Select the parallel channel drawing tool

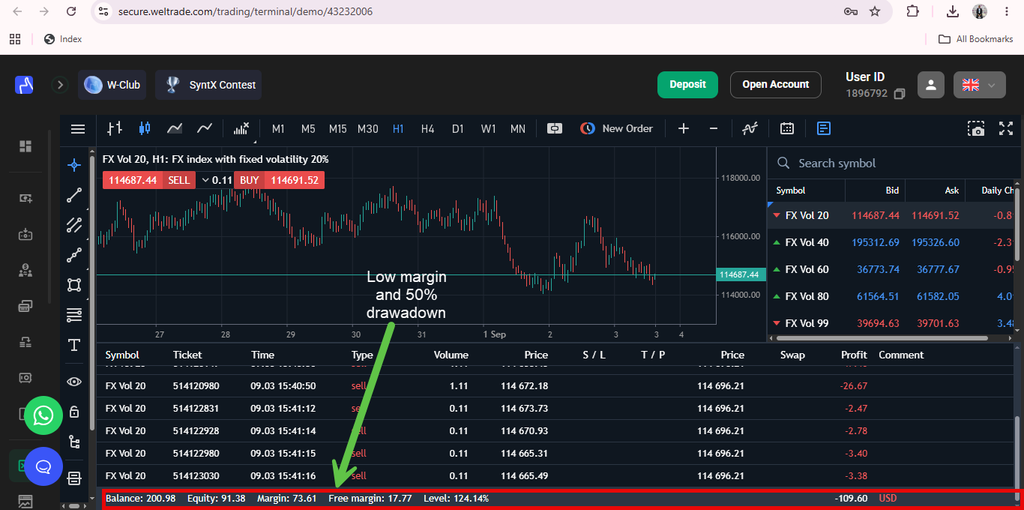pos(74,225)
